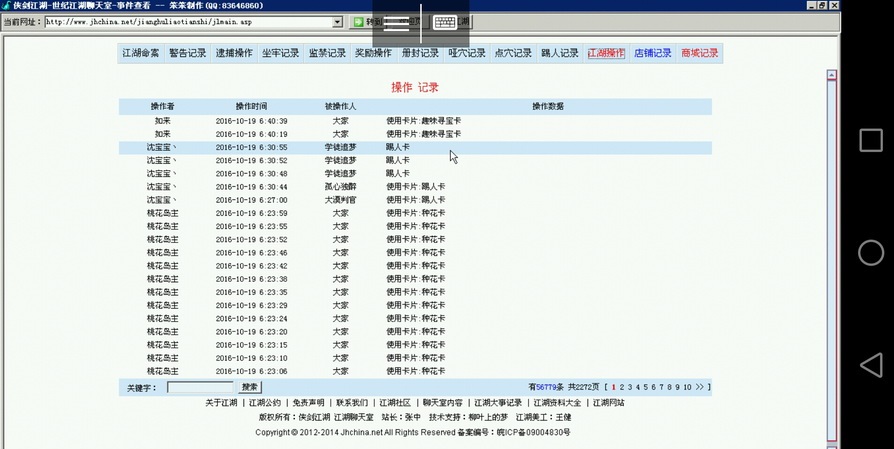Image resolution: width=894 pixels, height=449 pixels.
Task: Click the green 转到 go button
Action: (x=365, y=22)
